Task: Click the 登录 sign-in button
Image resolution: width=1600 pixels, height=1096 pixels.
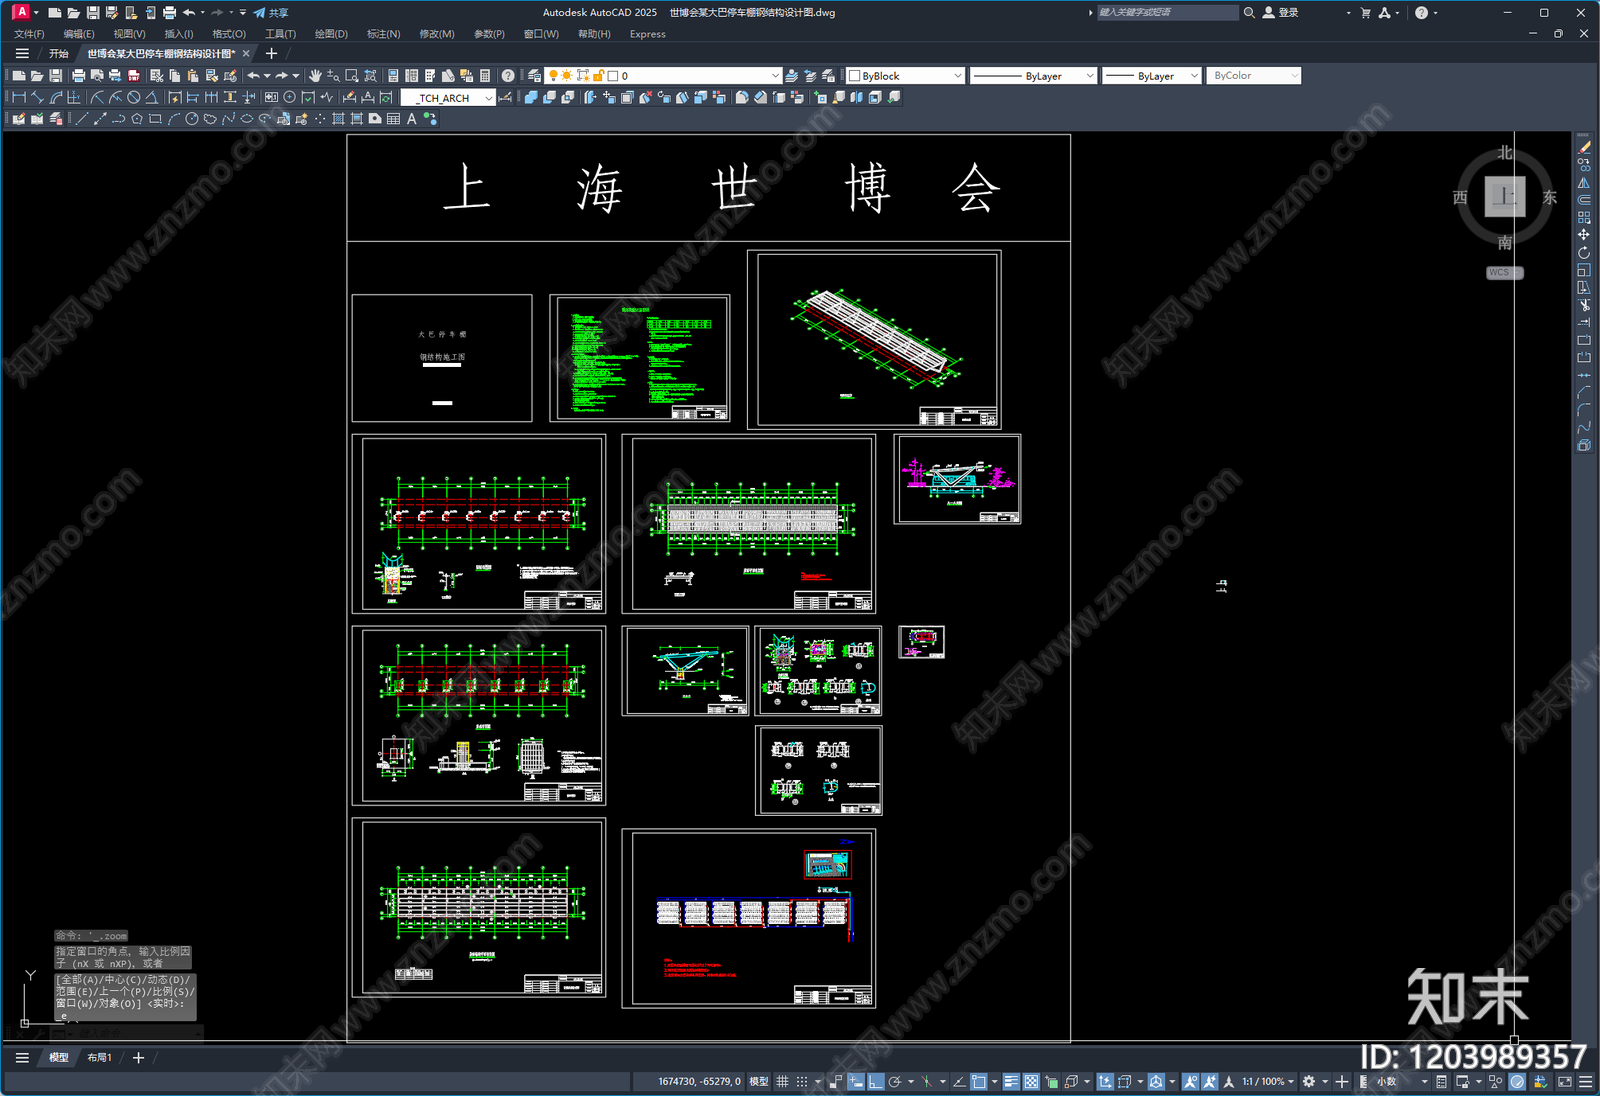Action: (x=1281, y=13)
